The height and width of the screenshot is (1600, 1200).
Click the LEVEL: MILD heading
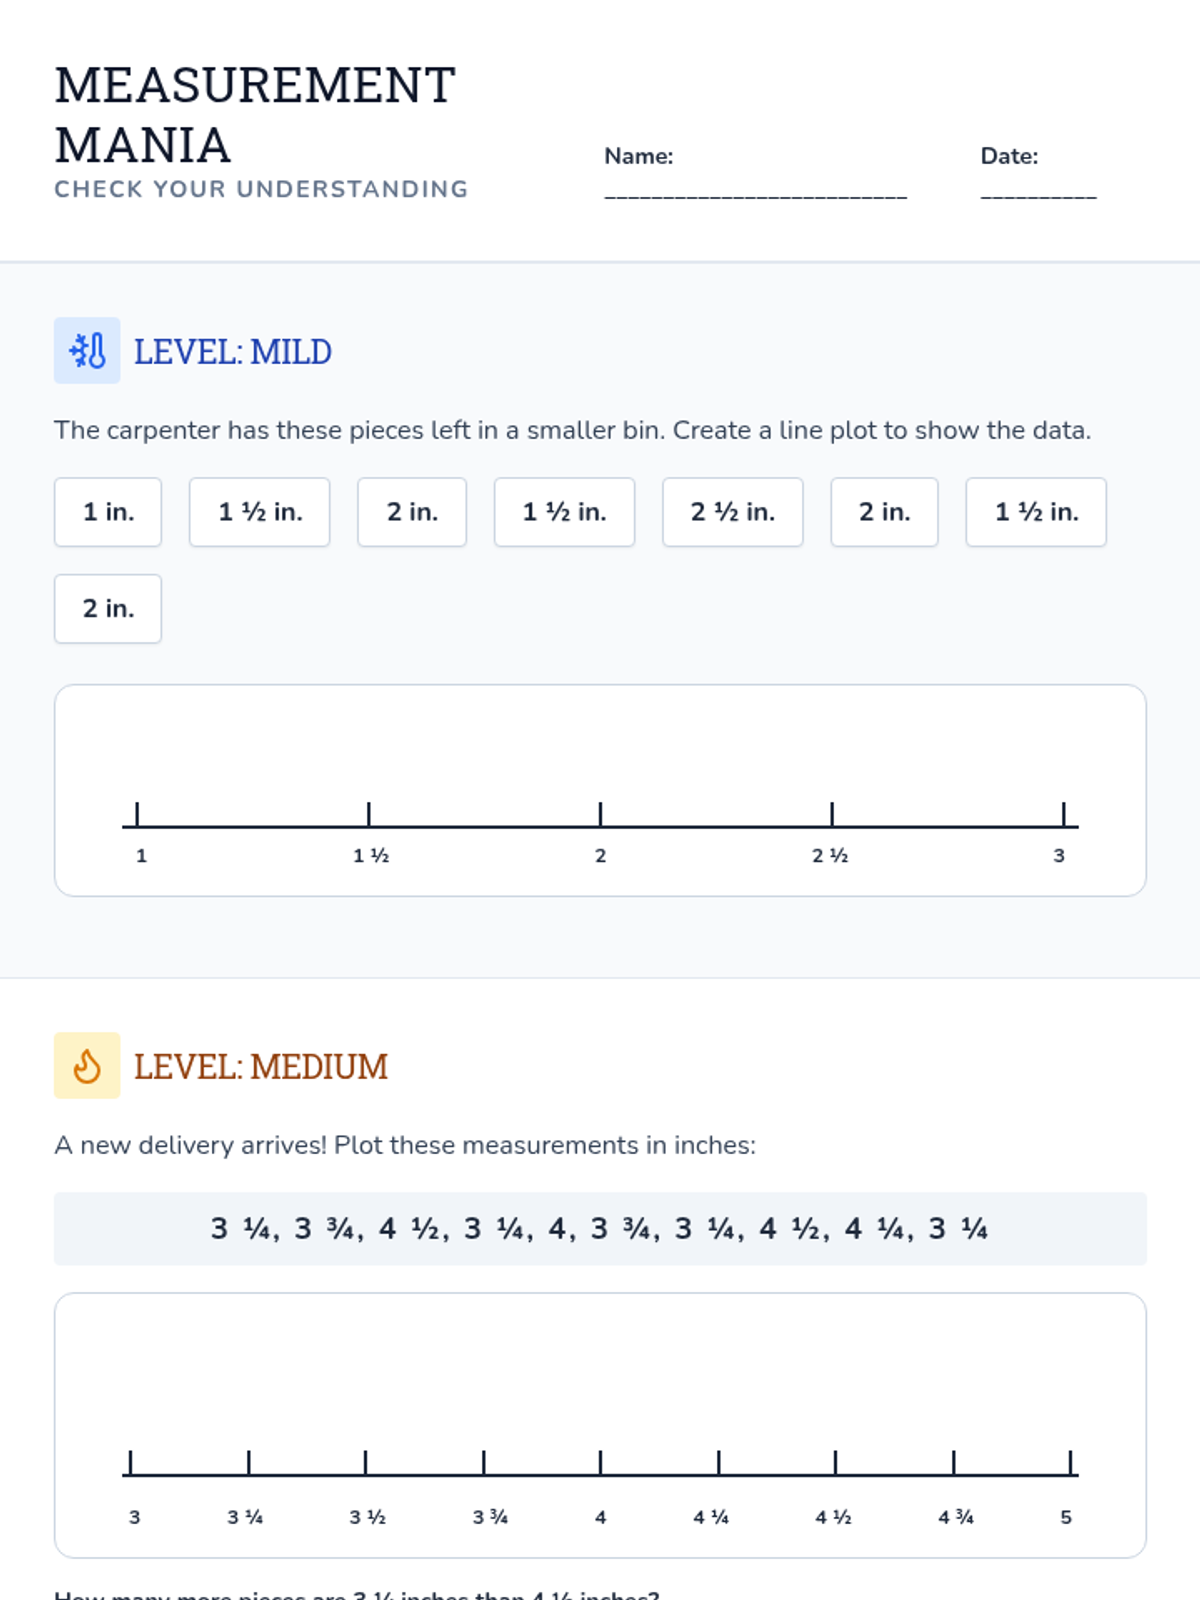point(233,352)
